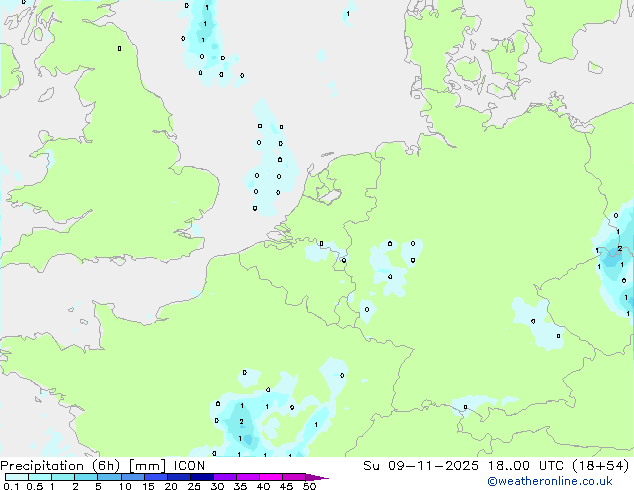Viewport: 634px width, 490px height.
Task: Click the "25" legend scale label
Action: pos(194,486)
